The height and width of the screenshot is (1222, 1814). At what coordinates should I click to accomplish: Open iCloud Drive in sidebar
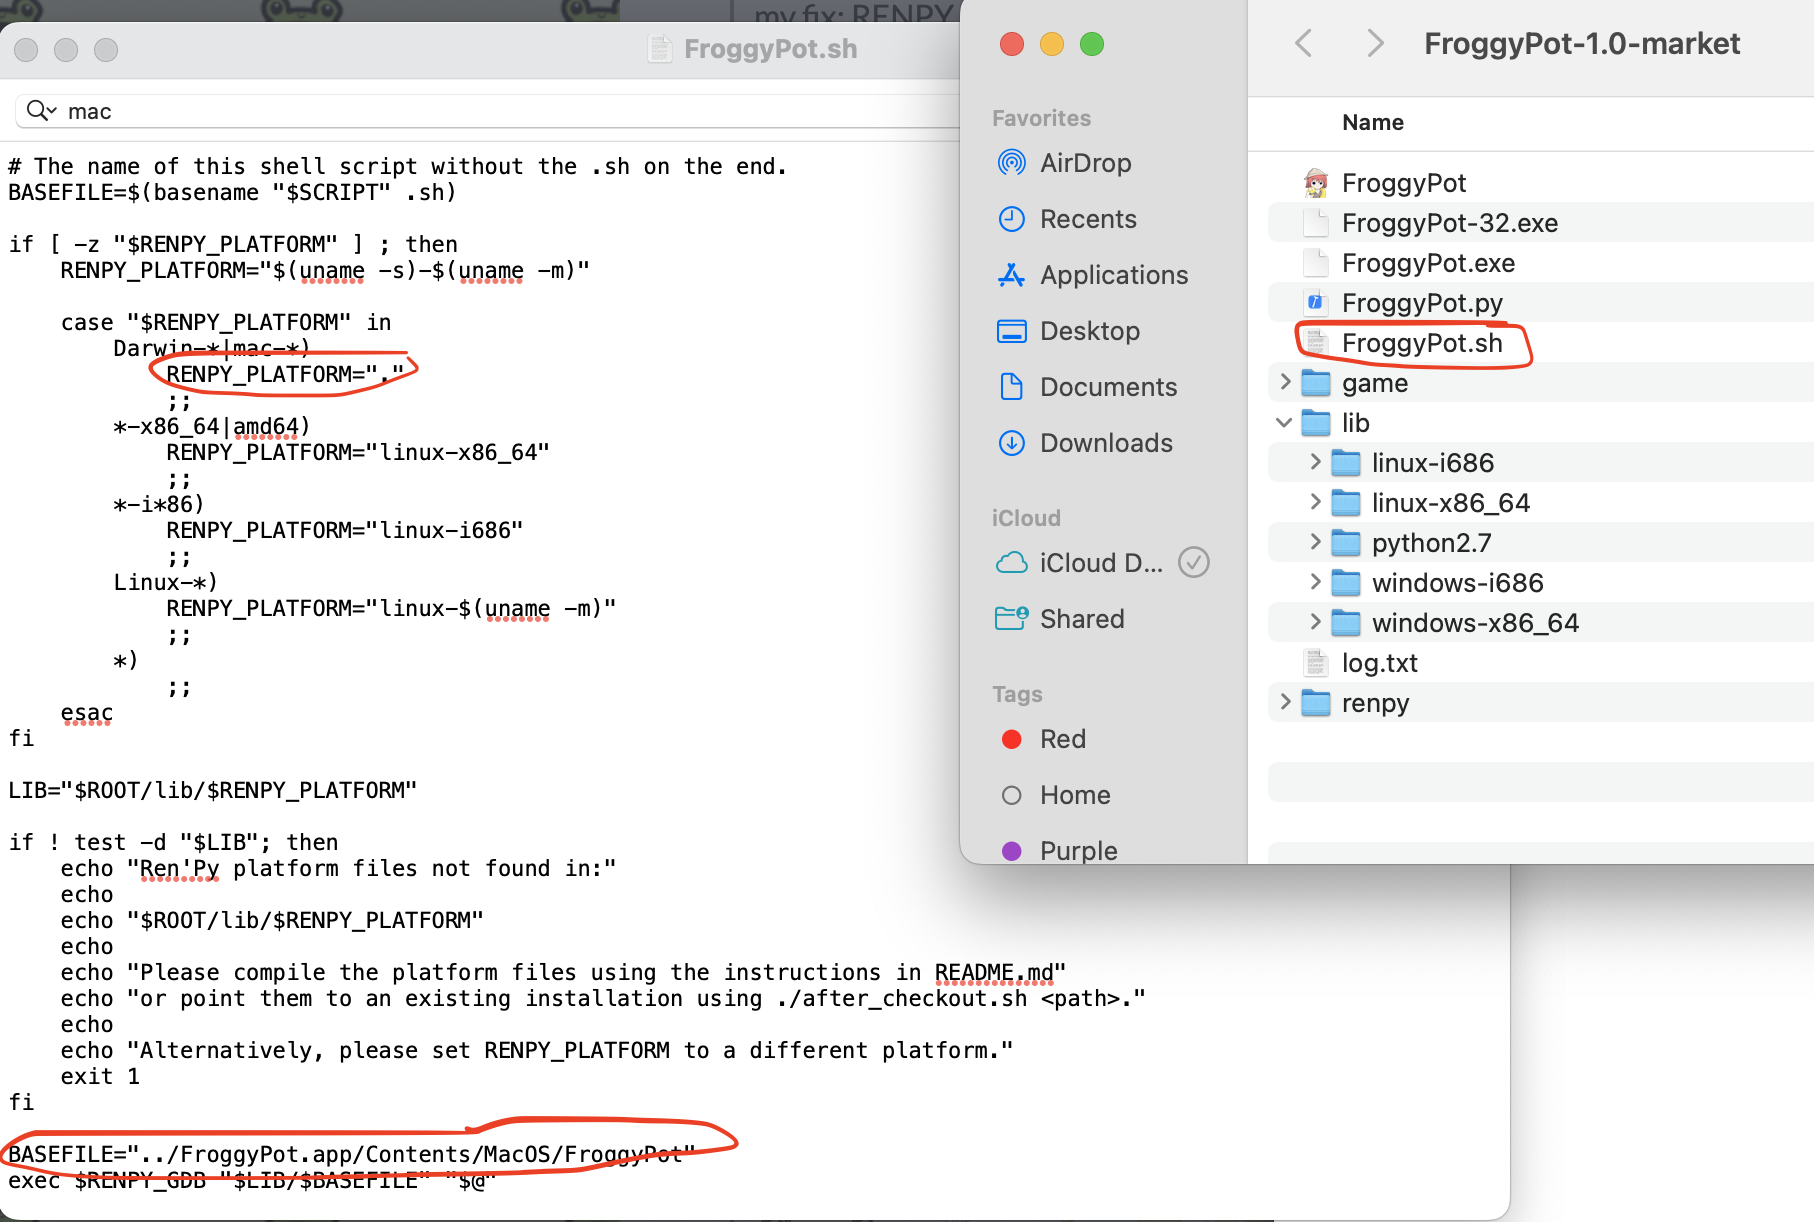pyautogui.click(x=1080, y=563)
